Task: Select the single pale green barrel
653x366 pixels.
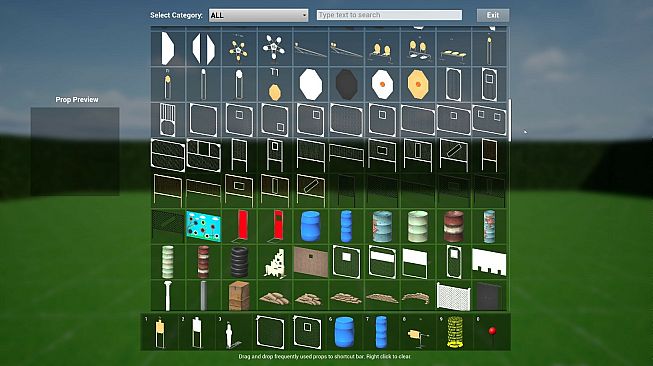Action: tap(418, 227)
